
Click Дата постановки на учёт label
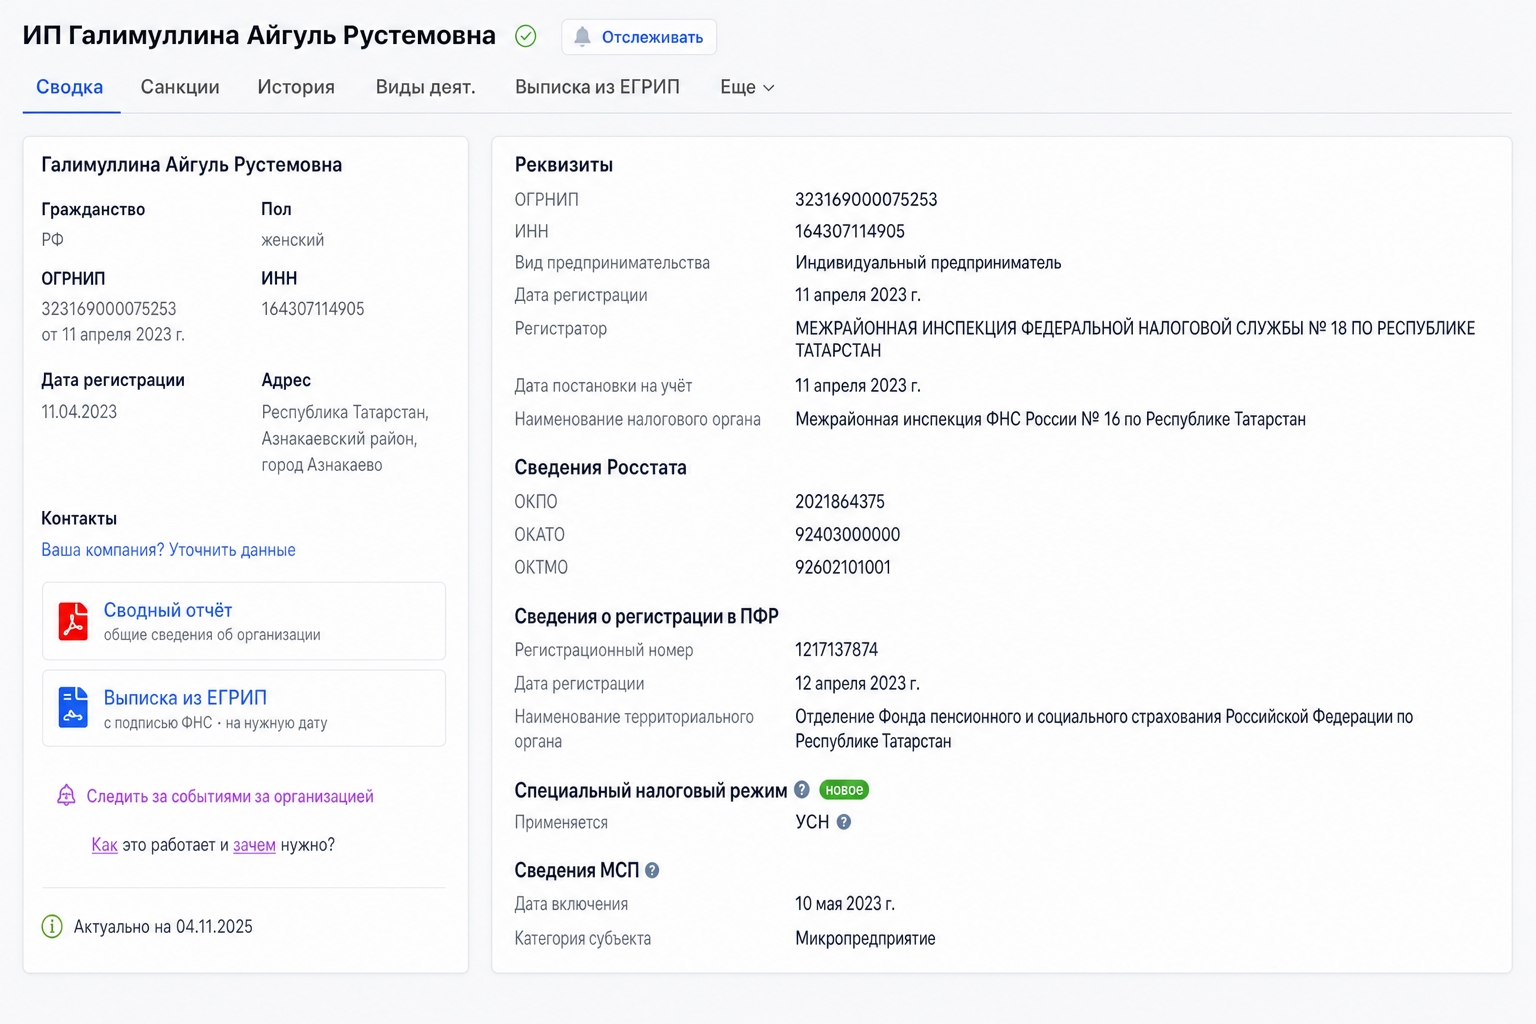(603, 386)
